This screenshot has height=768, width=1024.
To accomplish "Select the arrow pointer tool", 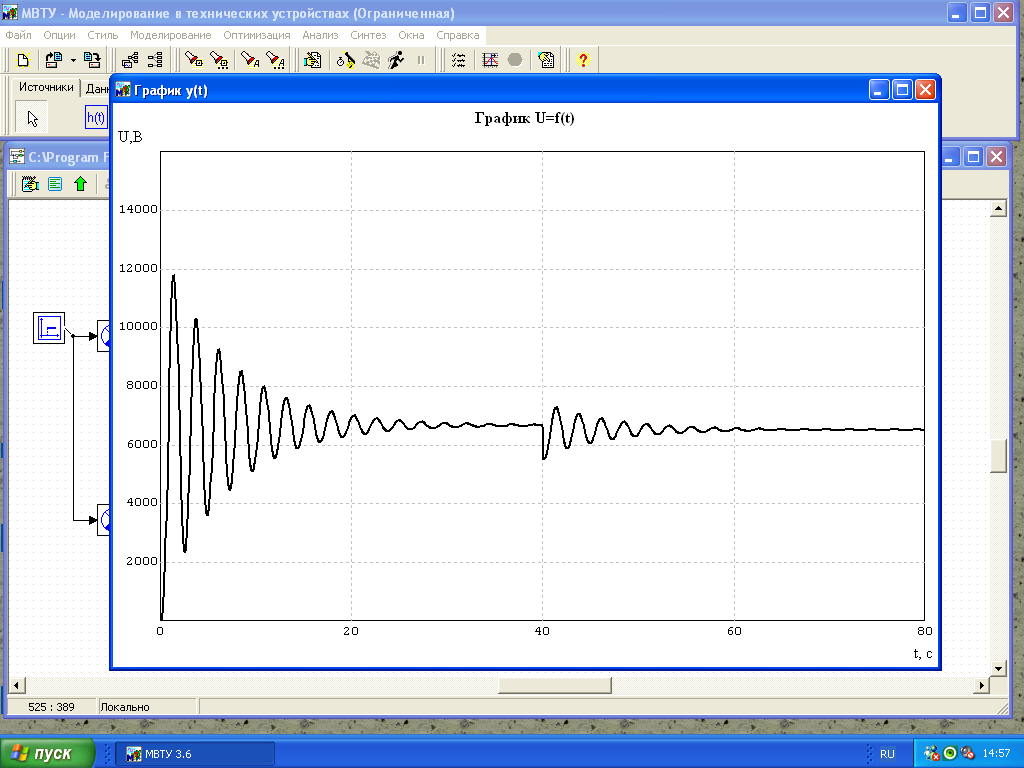I will click(33, 118).
